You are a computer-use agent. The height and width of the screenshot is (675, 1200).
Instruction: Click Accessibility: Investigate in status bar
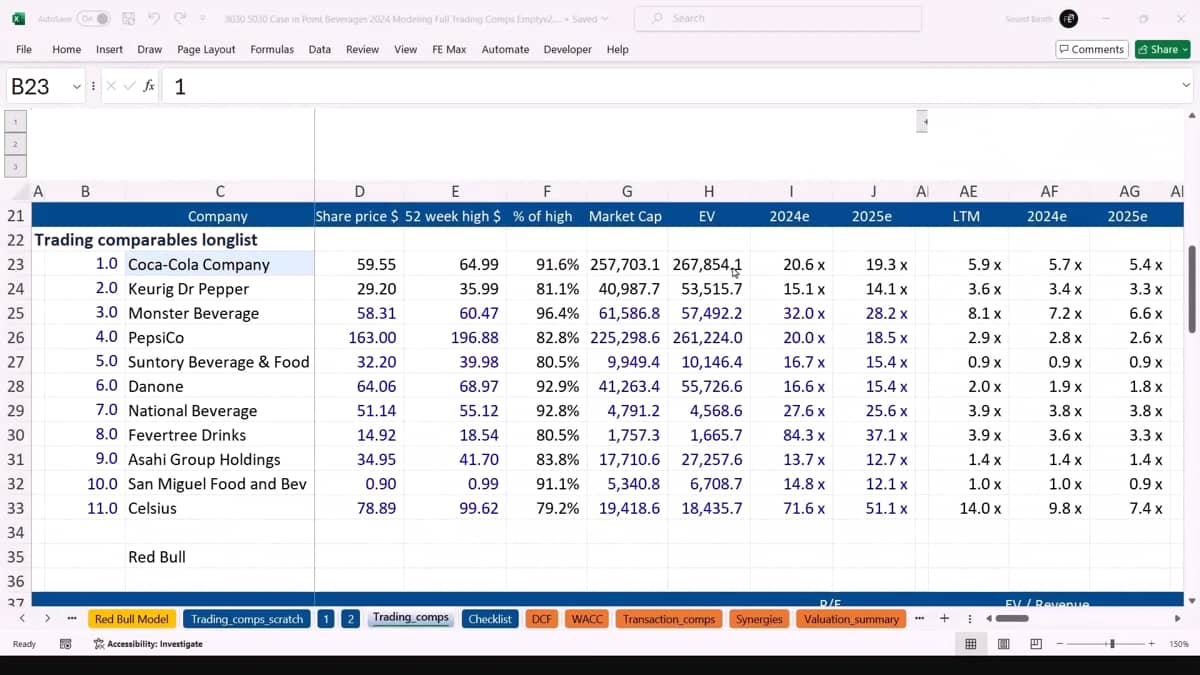coord(148,644)
